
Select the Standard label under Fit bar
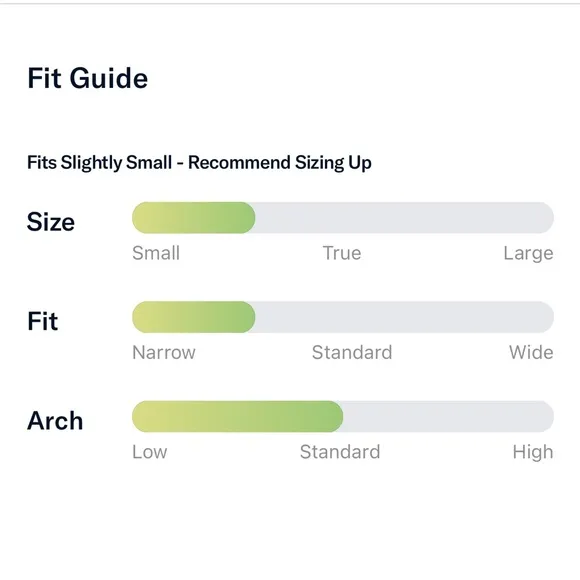pos(352,353)
